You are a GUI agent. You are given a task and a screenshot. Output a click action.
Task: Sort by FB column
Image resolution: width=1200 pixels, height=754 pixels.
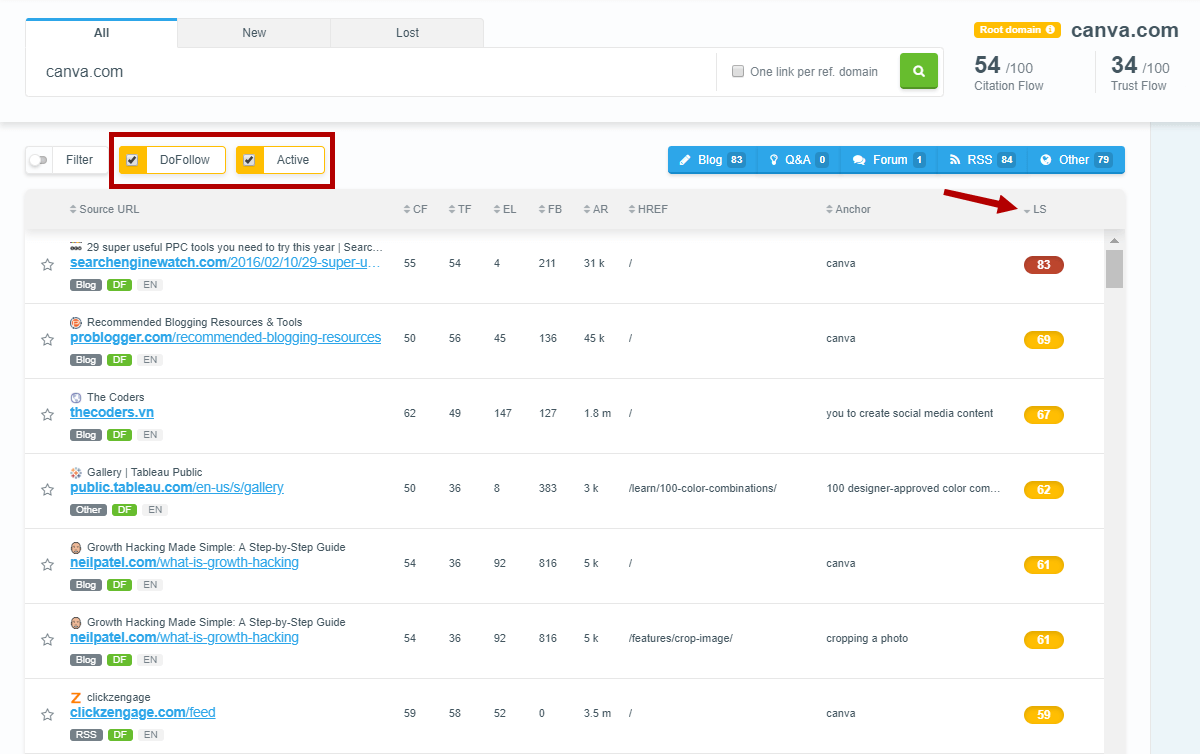point(549,209)
